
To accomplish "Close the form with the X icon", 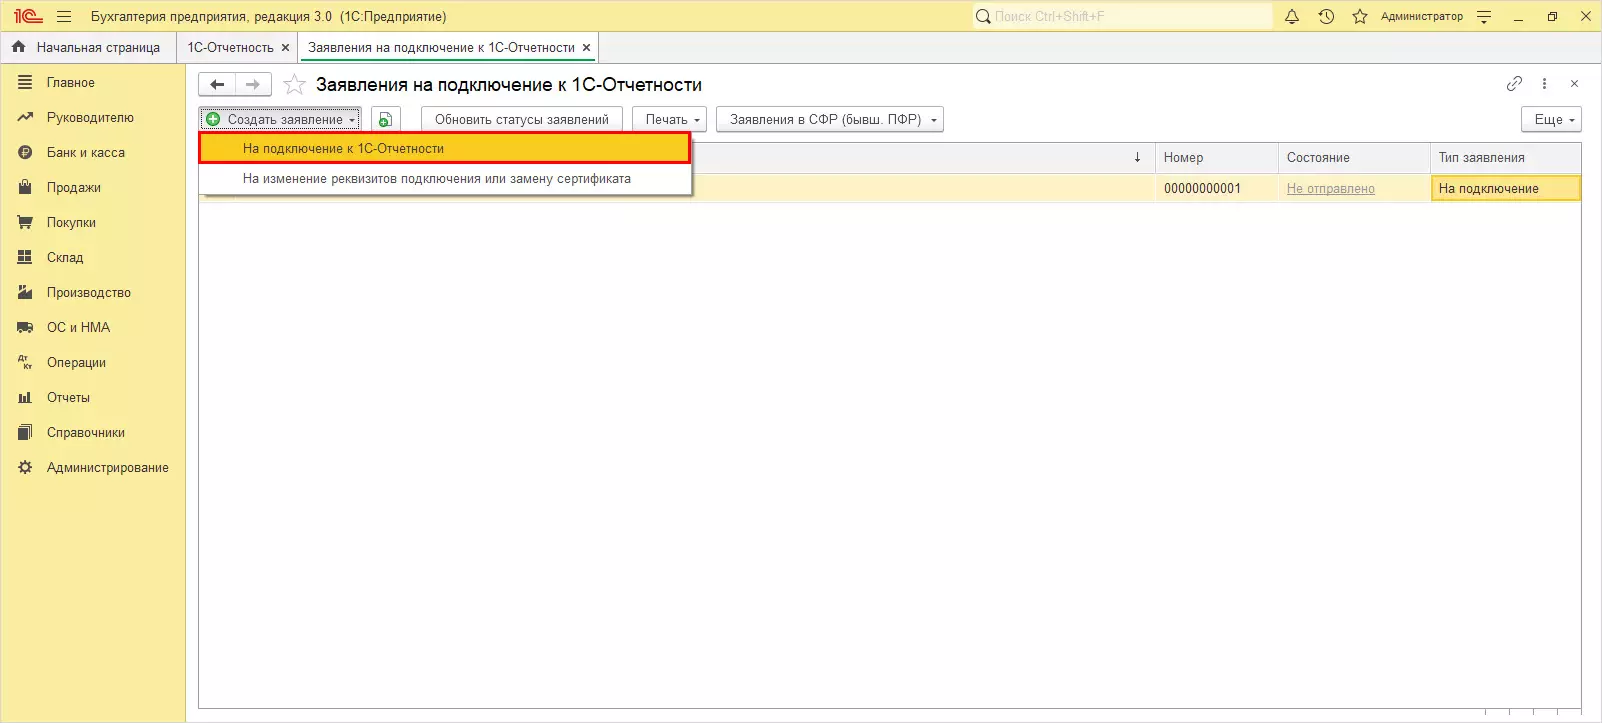I will (1574, 84).
